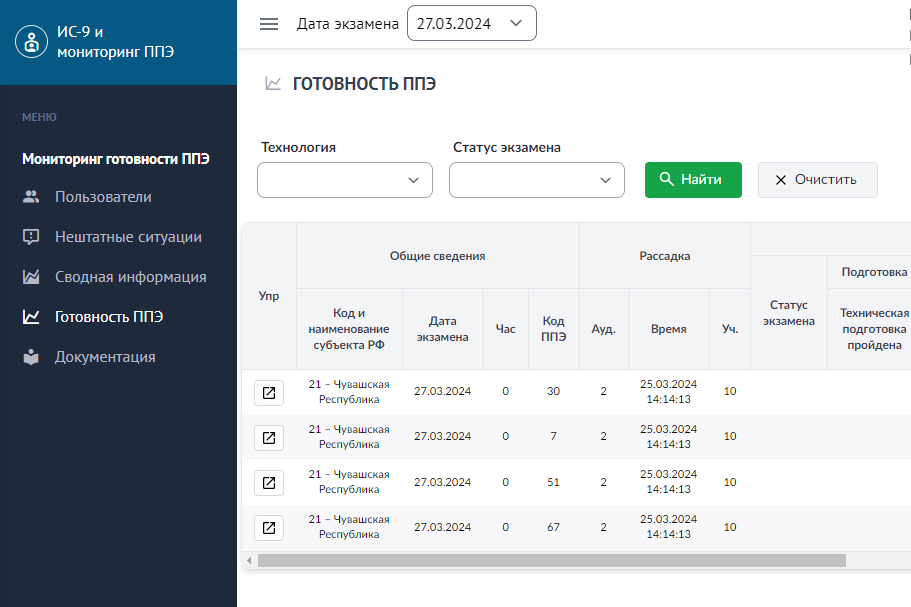The height and width of the screenshot is (607, 911).
Task: Click the Время column header
Action: pyautogui.click(x=669, y=329)
